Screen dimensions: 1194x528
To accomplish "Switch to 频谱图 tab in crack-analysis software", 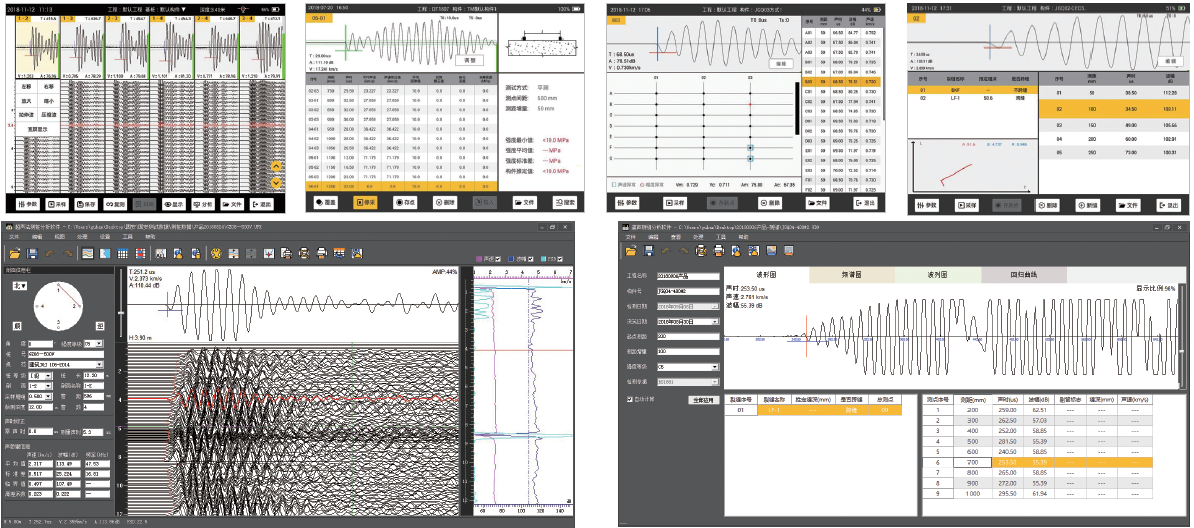I will click(x=852, y=274).
